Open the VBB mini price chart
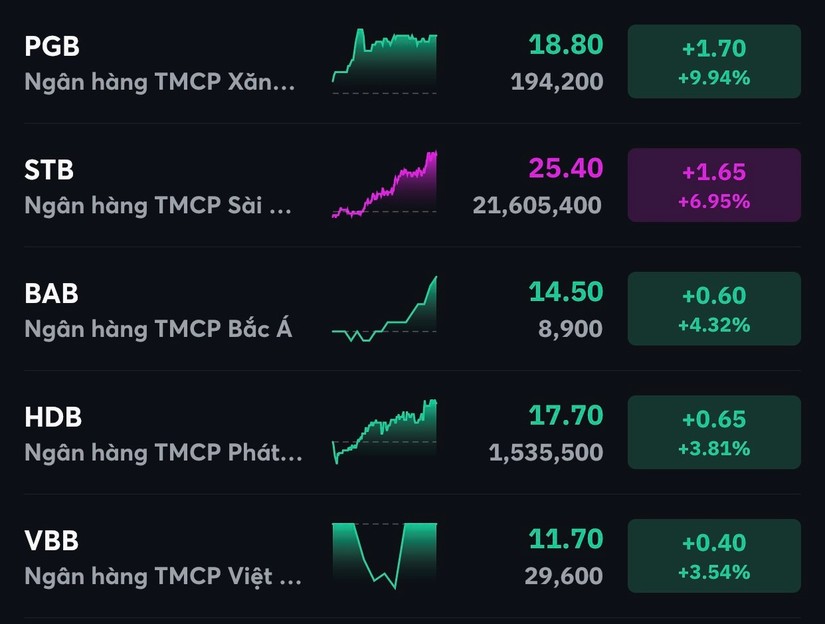Screen dimensions: 825x624 [x=384, y=555]
